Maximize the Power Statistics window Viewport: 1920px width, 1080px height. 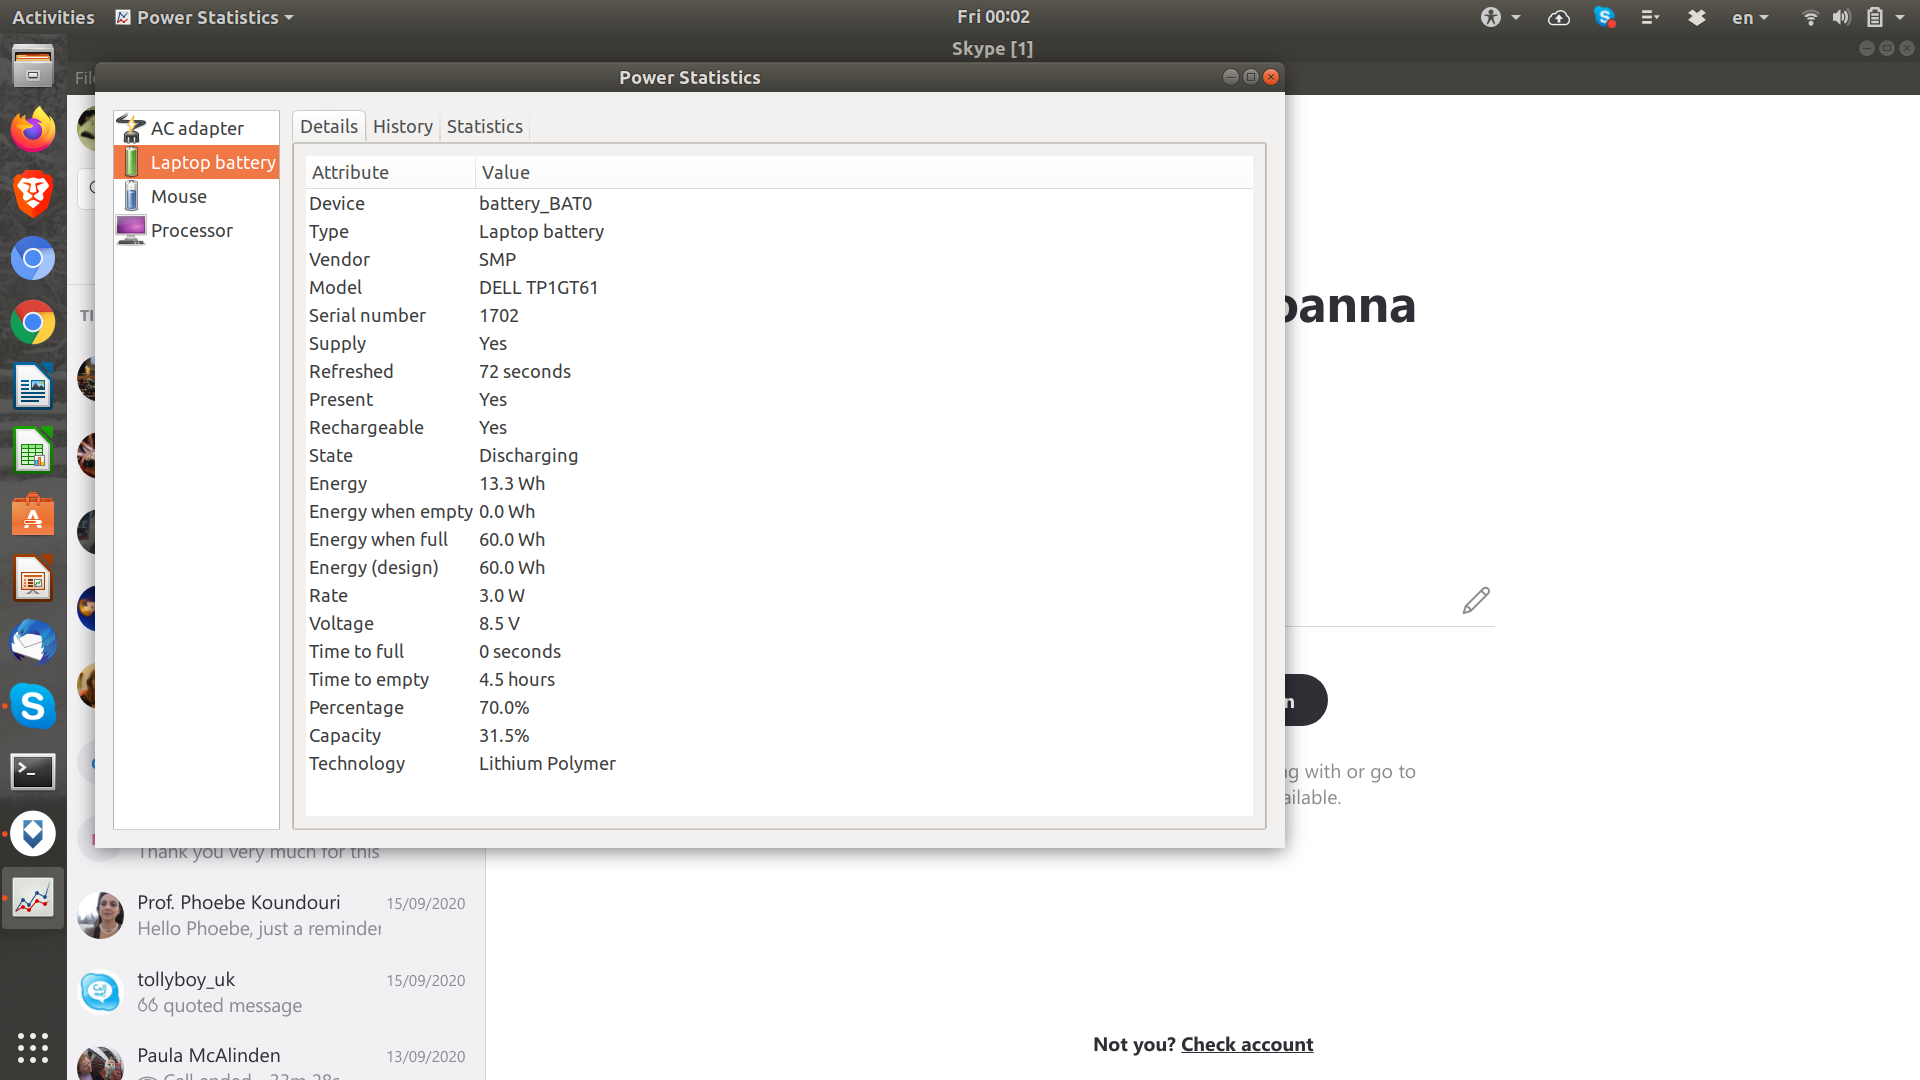(1251, 77)
